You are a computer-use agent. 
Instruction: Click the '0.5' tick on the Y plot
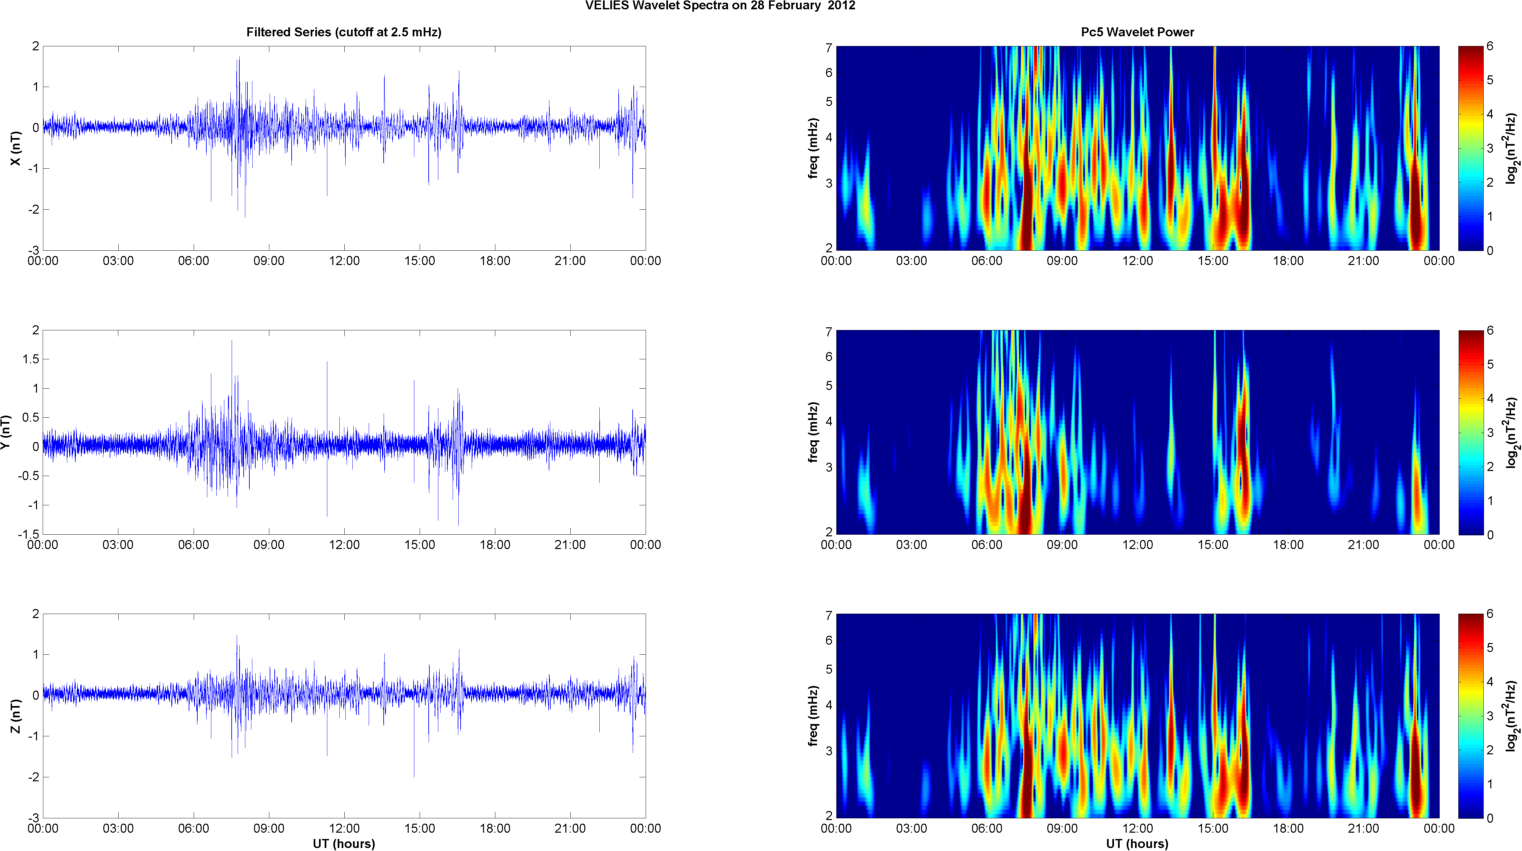[x=30, y=417]
